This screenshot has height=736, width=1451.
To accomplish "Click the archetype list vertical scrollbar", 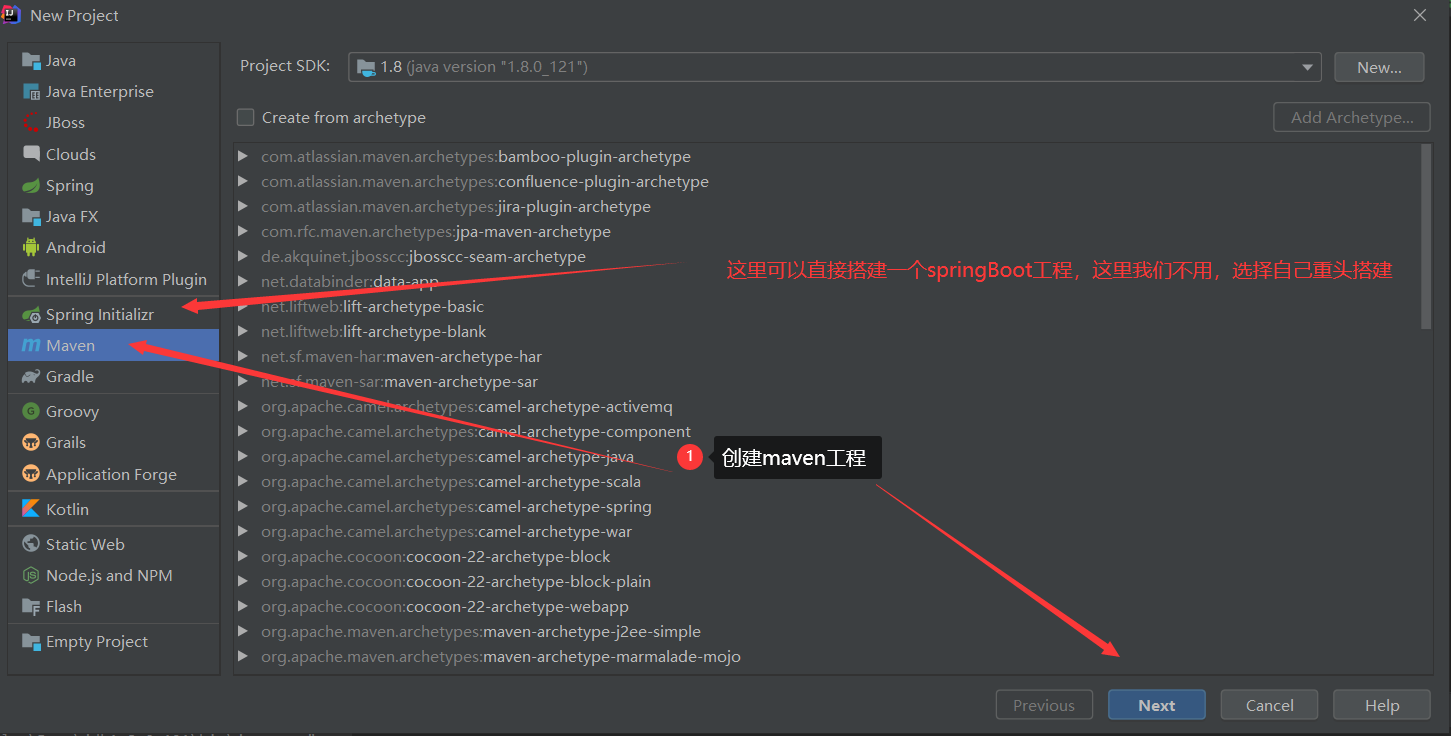I will [1426, 236].
